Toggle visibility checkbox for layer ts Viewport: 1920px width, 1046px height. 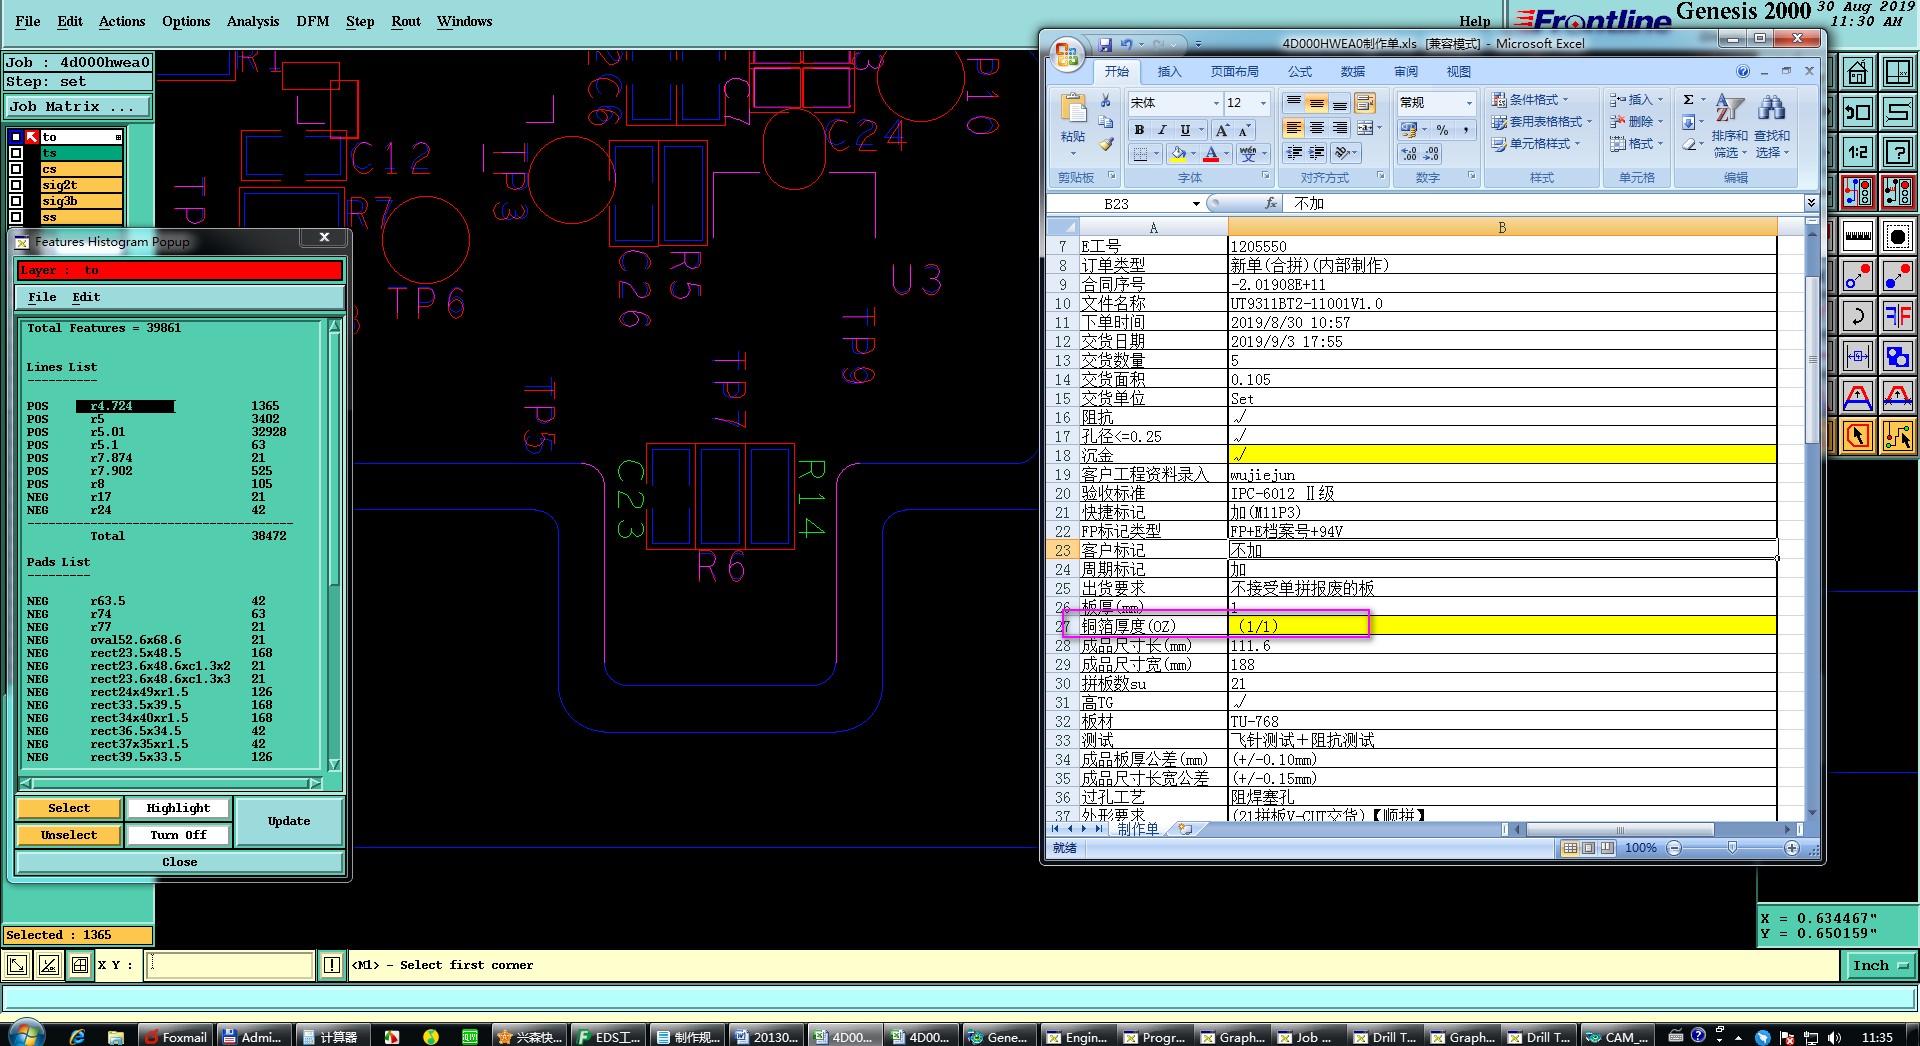16,153
